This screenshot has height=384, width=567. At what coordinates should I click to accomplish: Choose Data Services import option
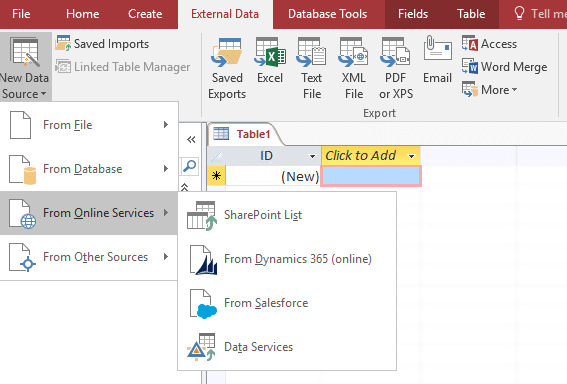point(287,347)
